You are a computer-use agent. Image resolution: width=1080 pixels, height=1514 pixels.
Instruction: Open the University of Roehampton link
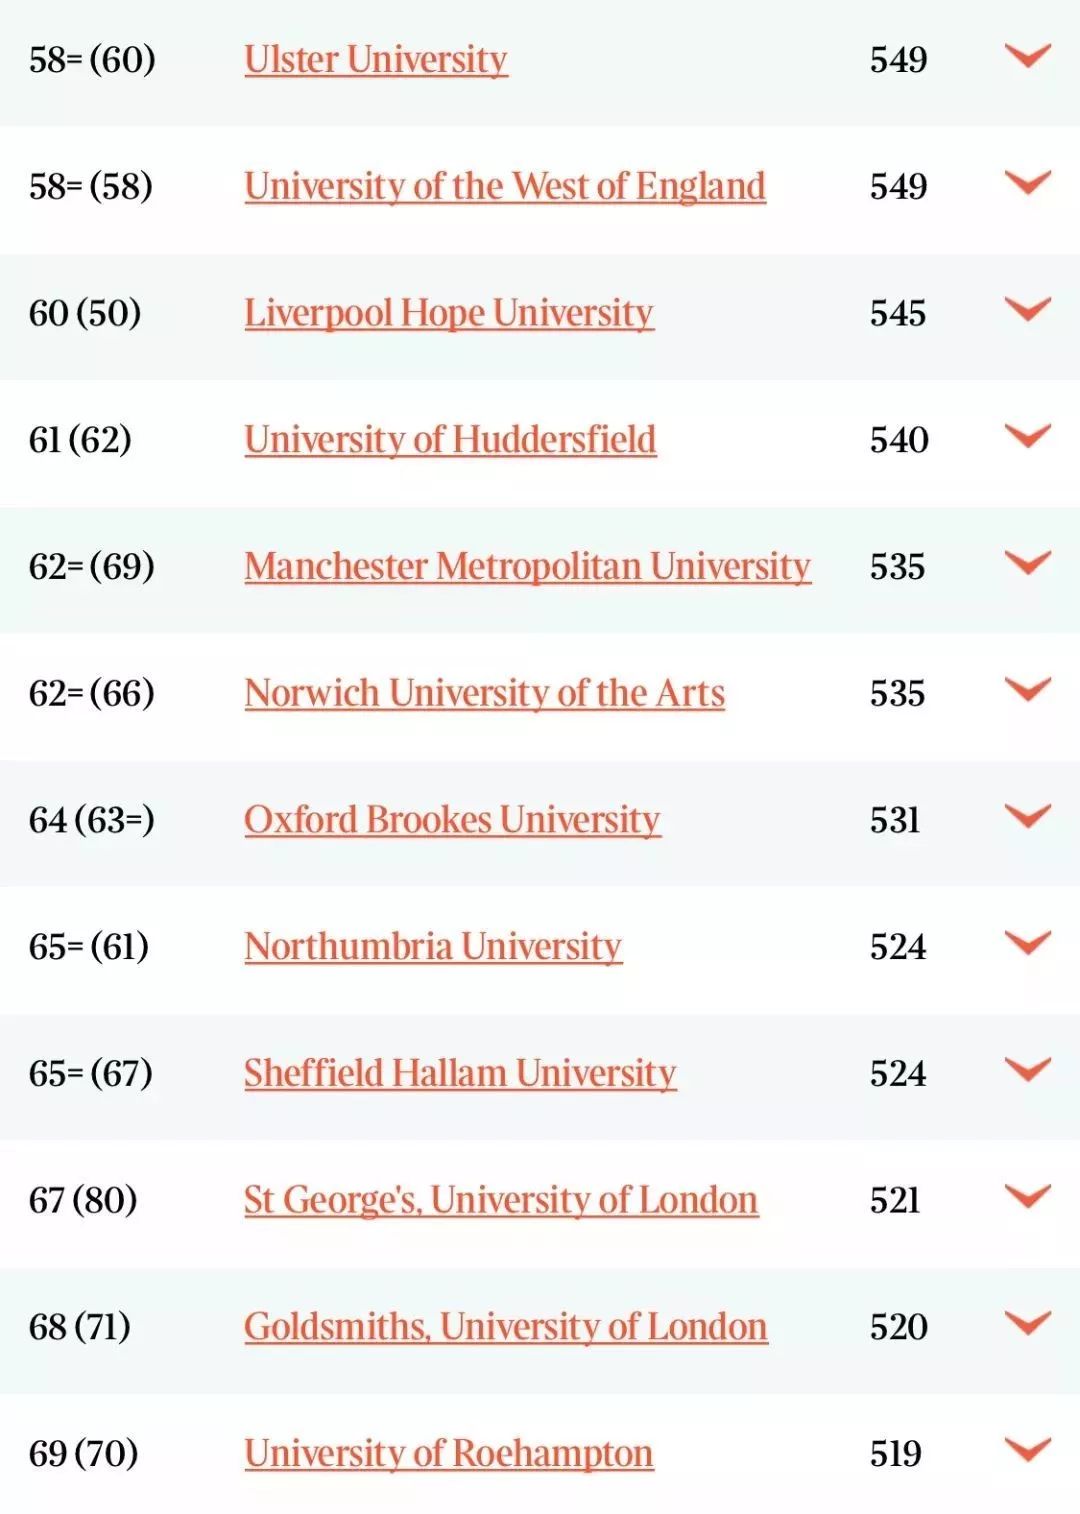tap(449, 1454)
